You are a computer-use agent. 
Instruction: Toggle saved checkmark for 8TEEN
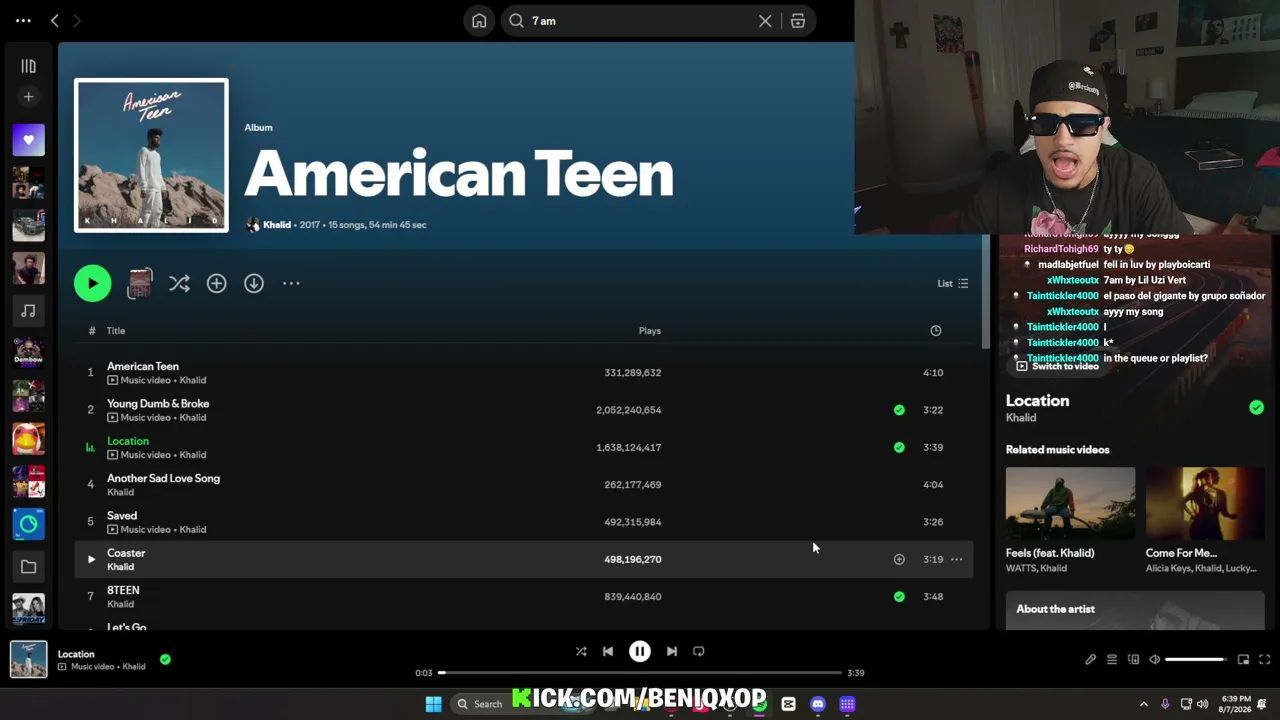pos(899,596)
